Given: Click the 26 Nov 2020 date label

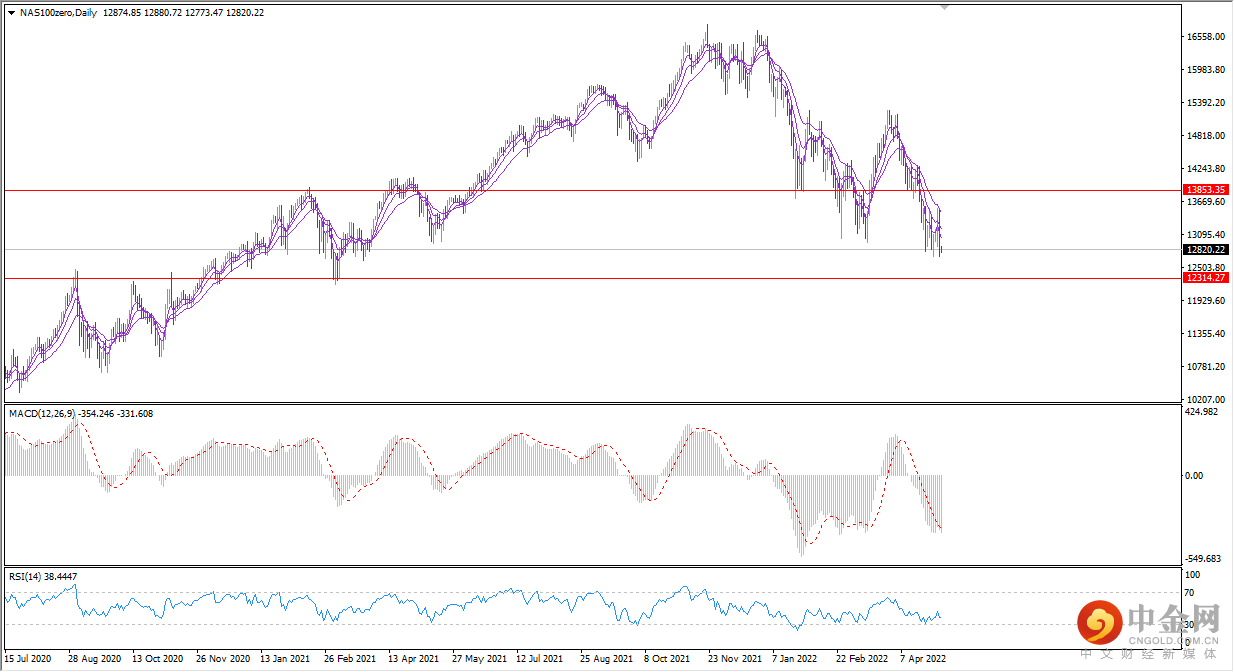Looking at the screenshot, I should (x=222, y=660).
